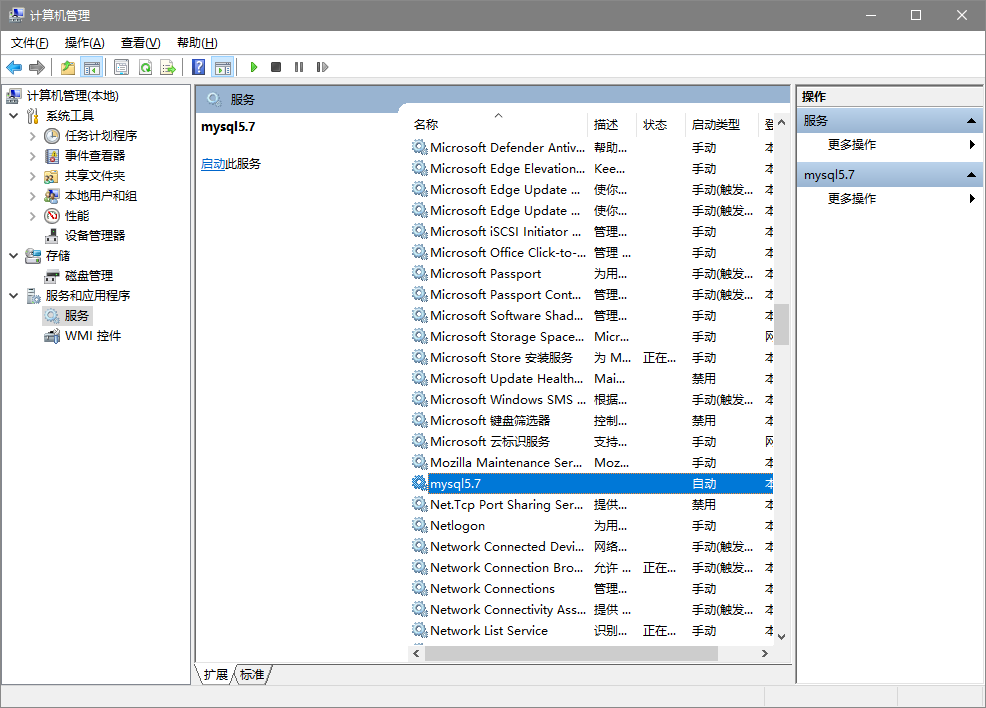Click the Forward arrow toolbar icon
The height and width of the screenshot is (708, 986).
pyautogui.click(x=37, y=67)
